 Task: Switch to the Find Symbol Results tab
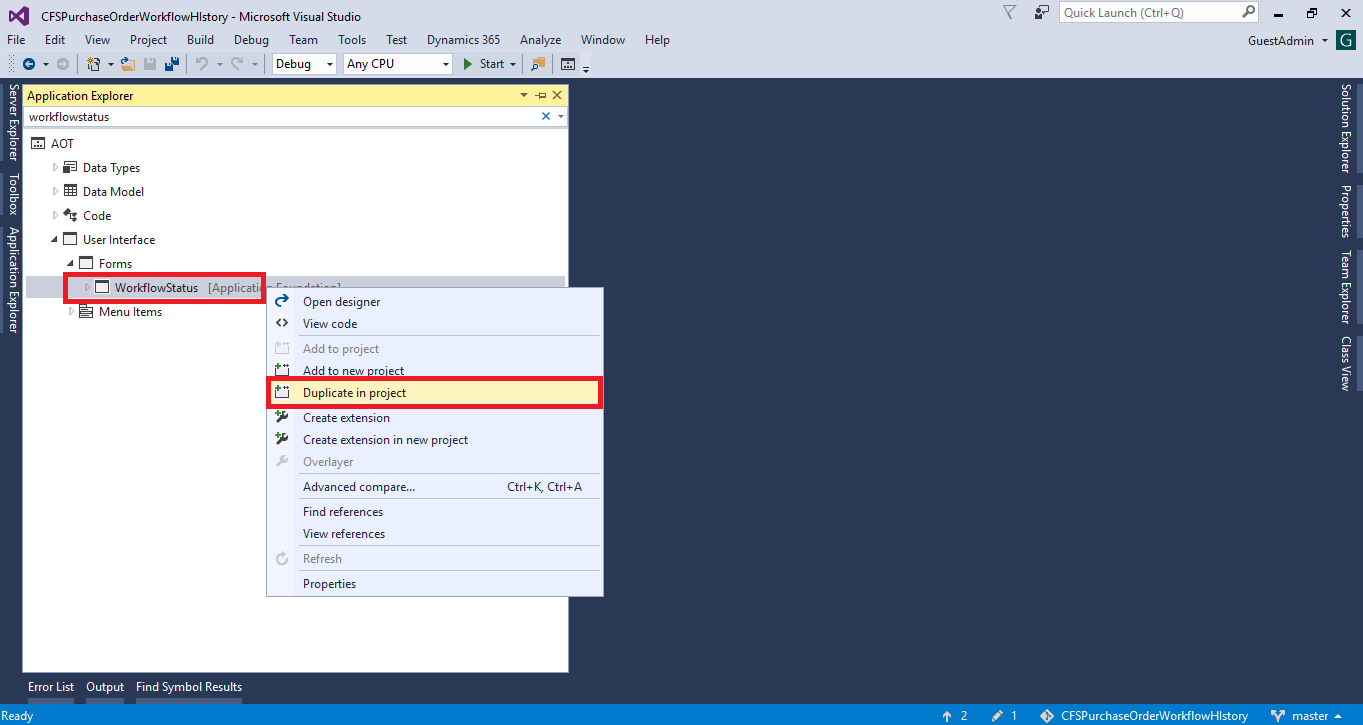tap(189, 687)
